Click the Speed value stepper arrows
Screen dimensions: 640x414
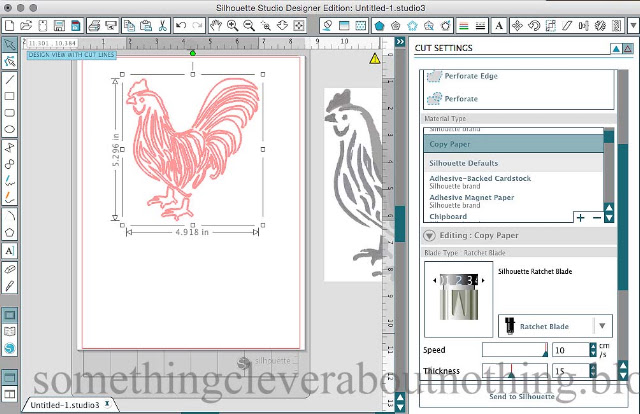(x=593, y=350)
